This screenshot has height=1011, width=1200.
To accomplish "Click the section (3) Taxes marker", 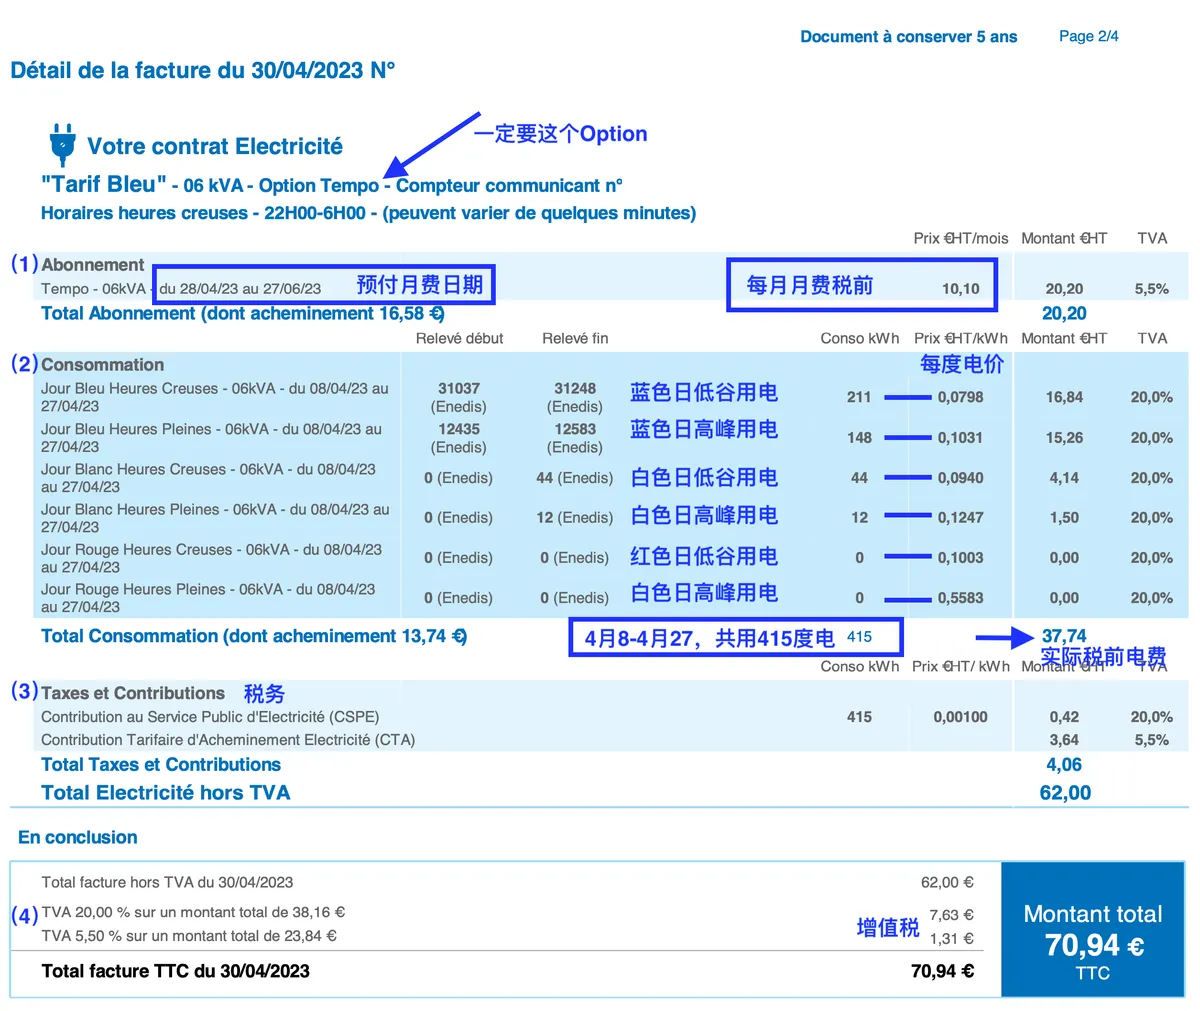I will (x=24, y=692).
